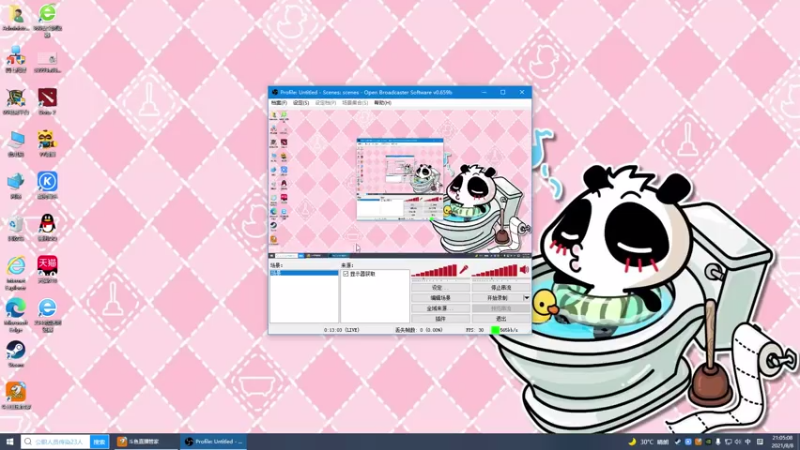The width and height of the screenshot is (800, 450).
Task: Click the tray volume speaker icon
Action: (x=738, y=442)
